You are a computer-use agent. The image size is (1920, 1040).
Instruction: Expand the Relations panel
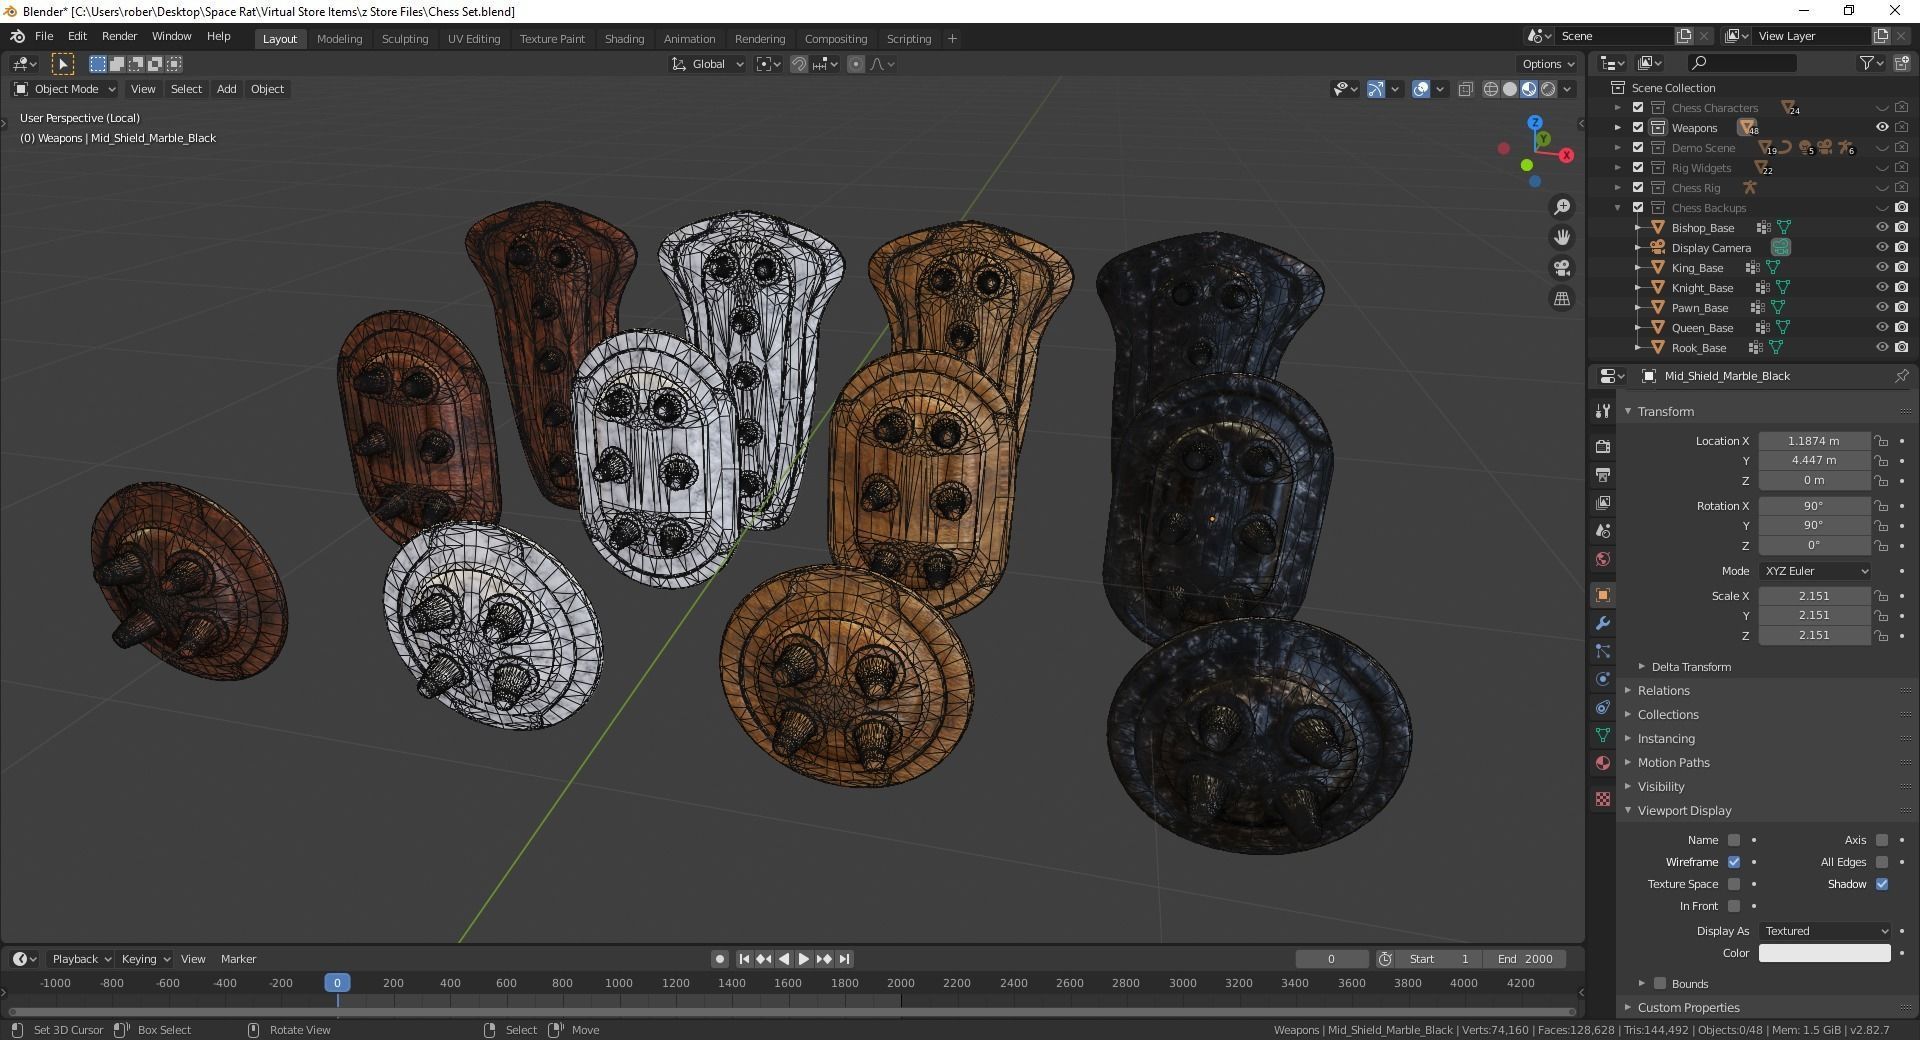(1663, 691)
